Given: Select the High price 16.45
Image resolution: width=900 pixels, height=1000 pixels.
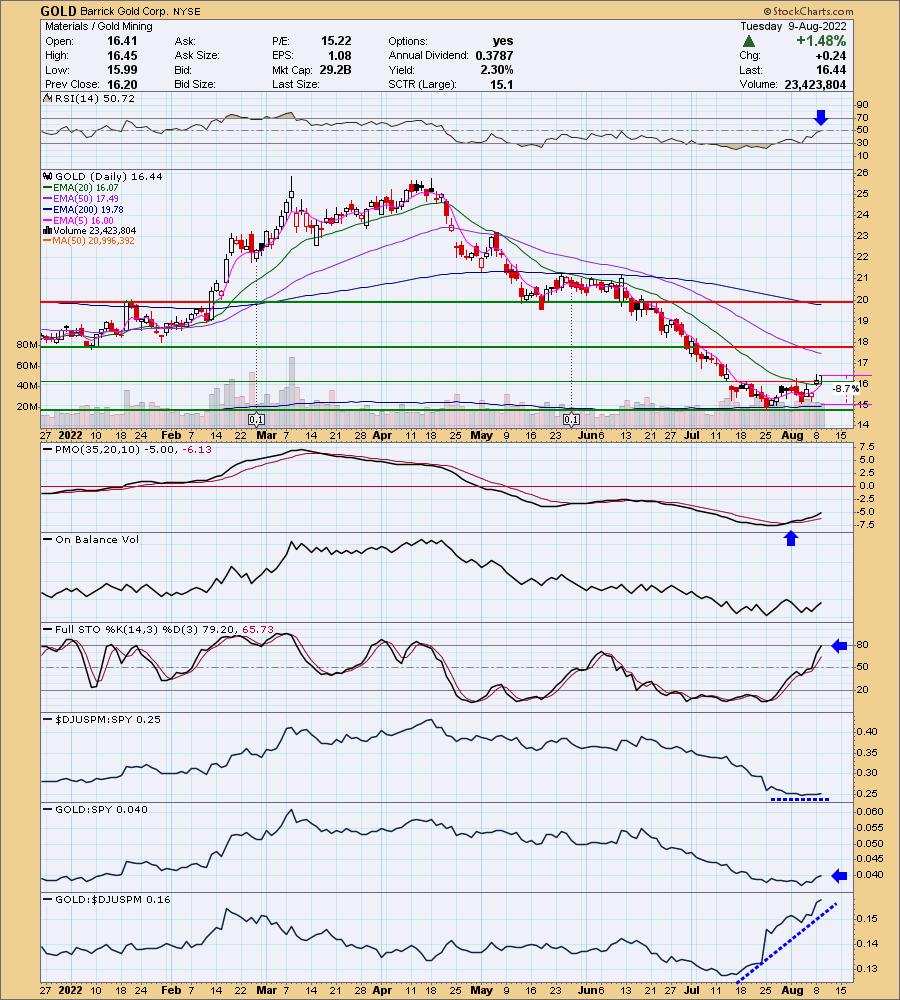Looking at the screenshot, I should click(122, 55).
